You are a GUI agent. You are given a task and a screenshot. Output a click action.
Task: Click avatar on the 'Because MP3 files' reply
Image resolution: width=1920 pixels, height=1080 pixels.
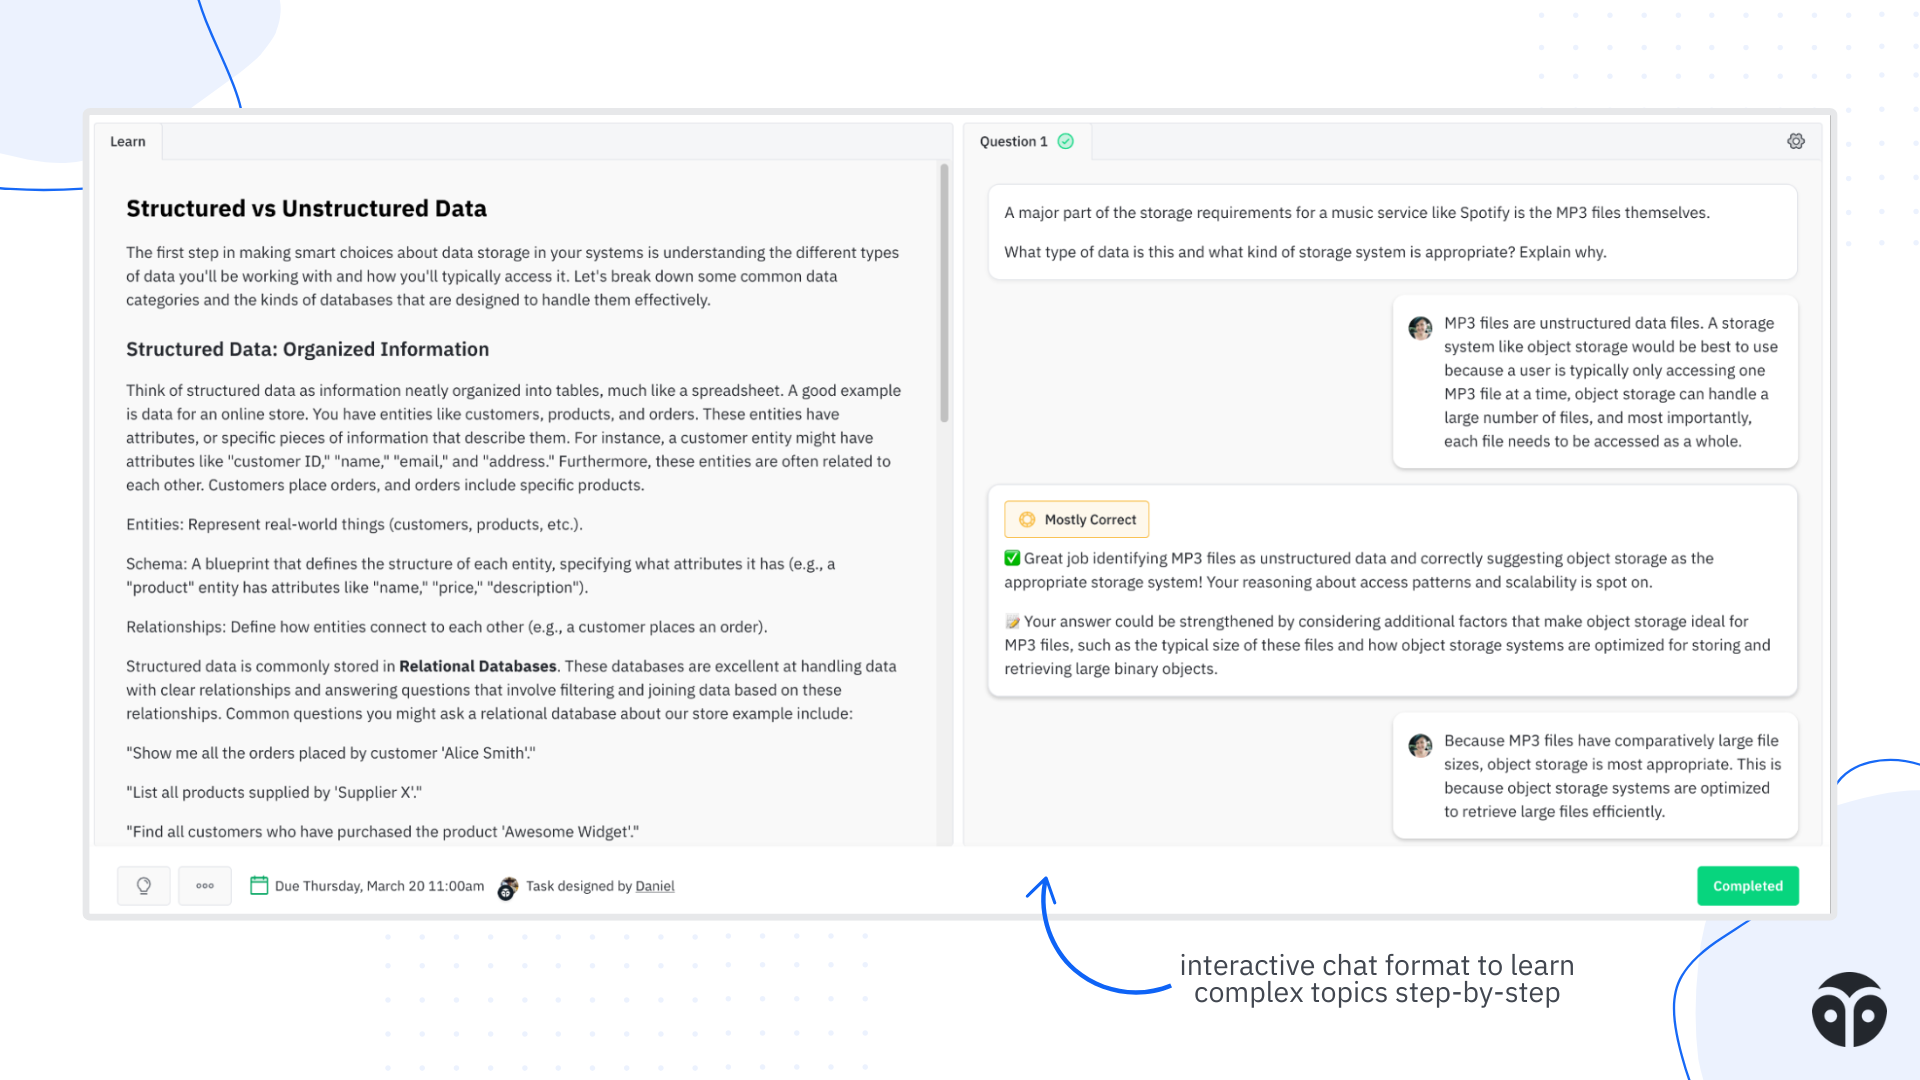tap(1420, 745)
